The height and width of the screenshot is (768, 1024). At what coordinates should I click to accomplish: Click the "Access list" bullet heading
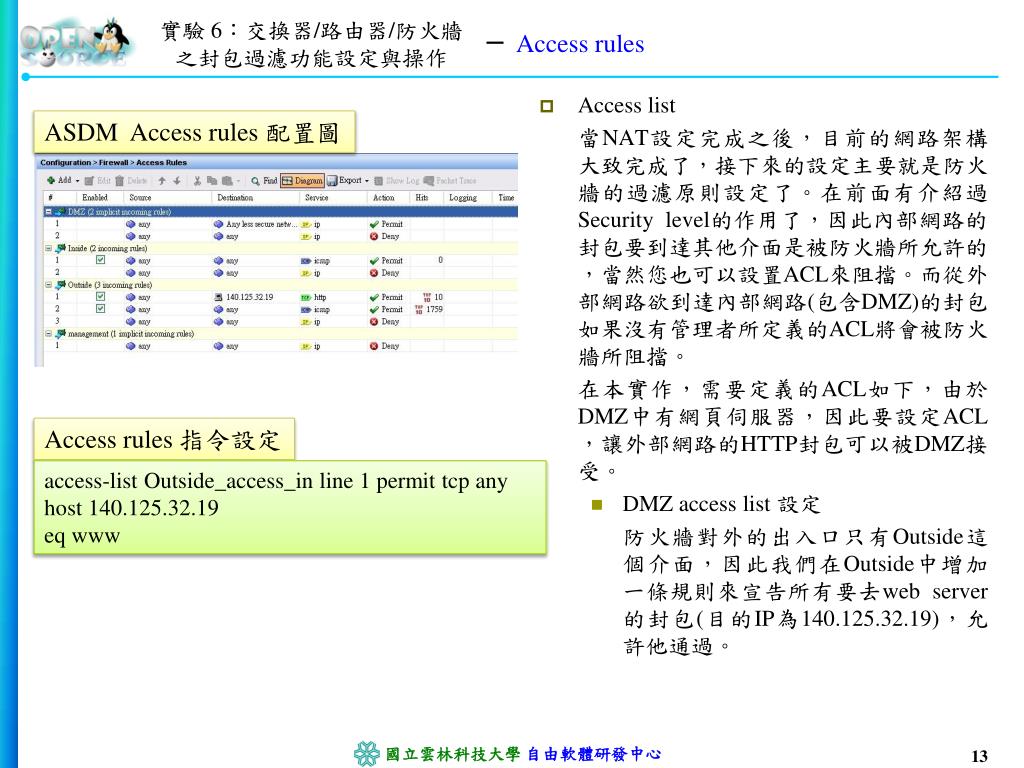[x=627, y=106]
